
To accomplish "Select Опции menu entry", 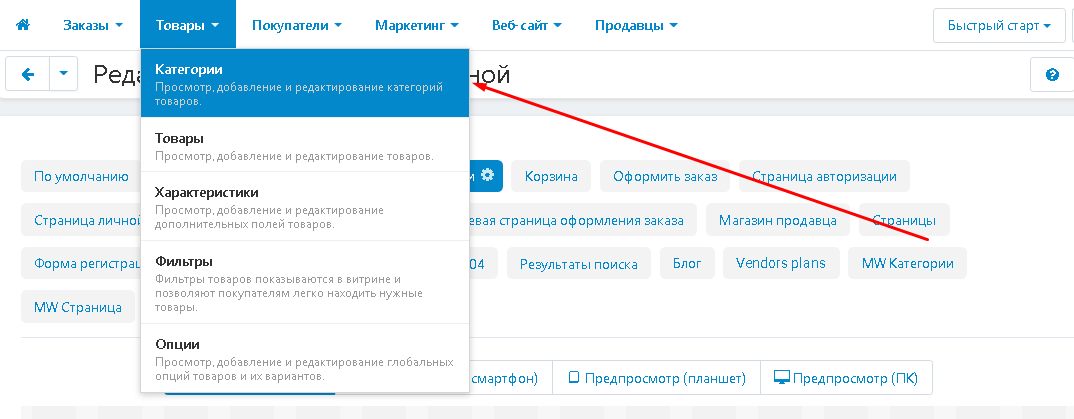I will [305, 357].
